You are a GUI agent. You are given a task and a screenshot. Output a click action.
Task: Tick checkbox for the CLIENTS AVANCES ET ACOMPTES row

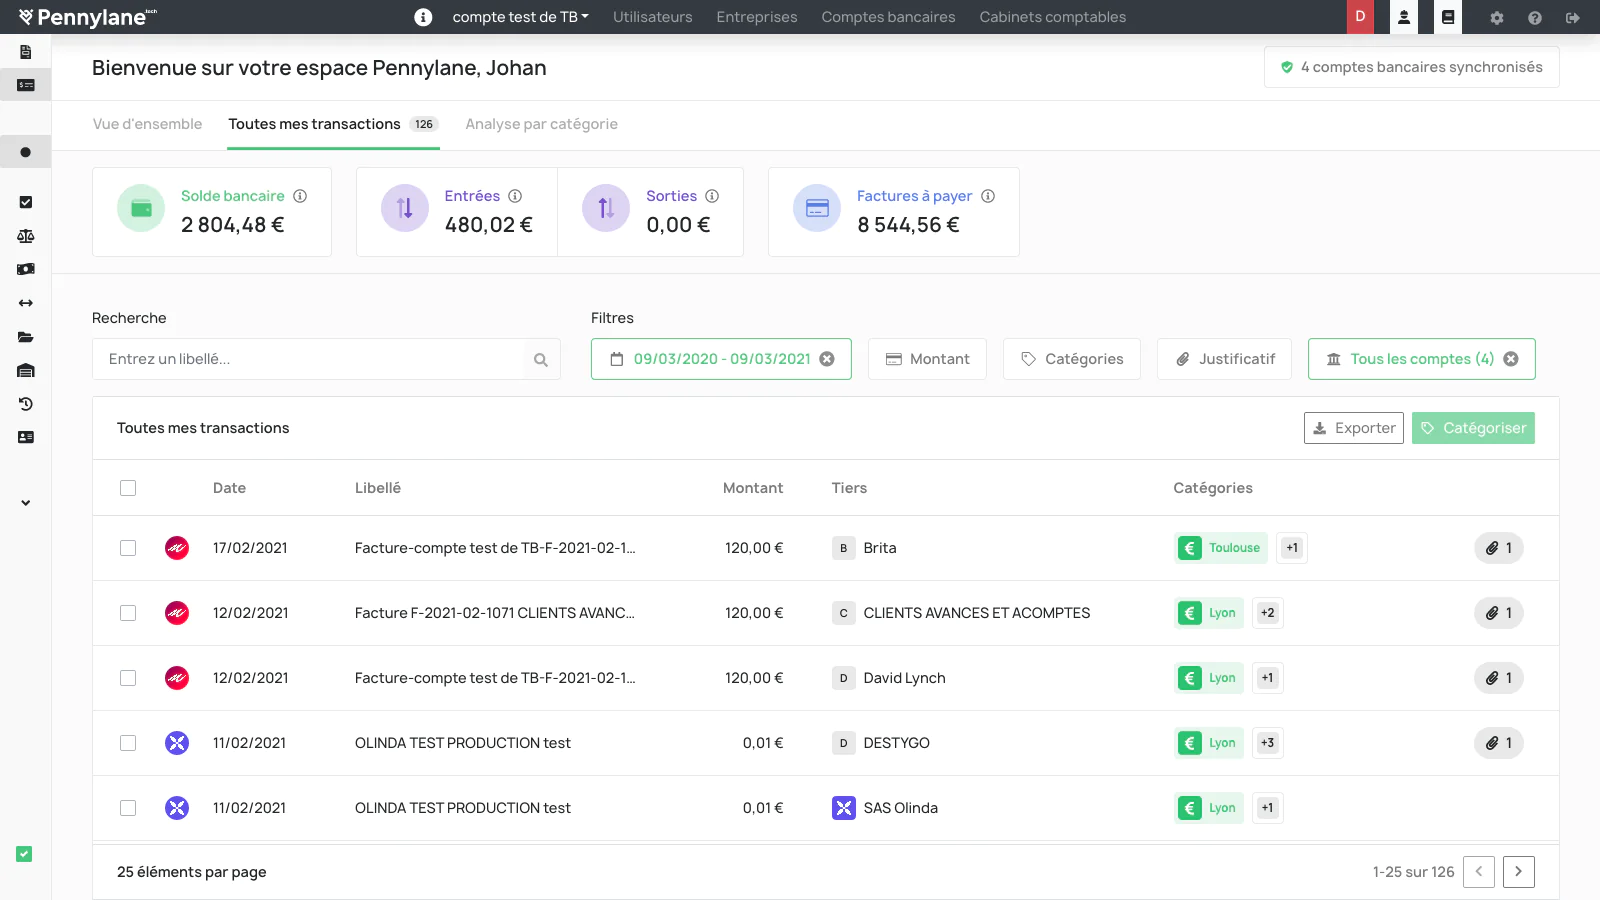(x=128, y=613)
